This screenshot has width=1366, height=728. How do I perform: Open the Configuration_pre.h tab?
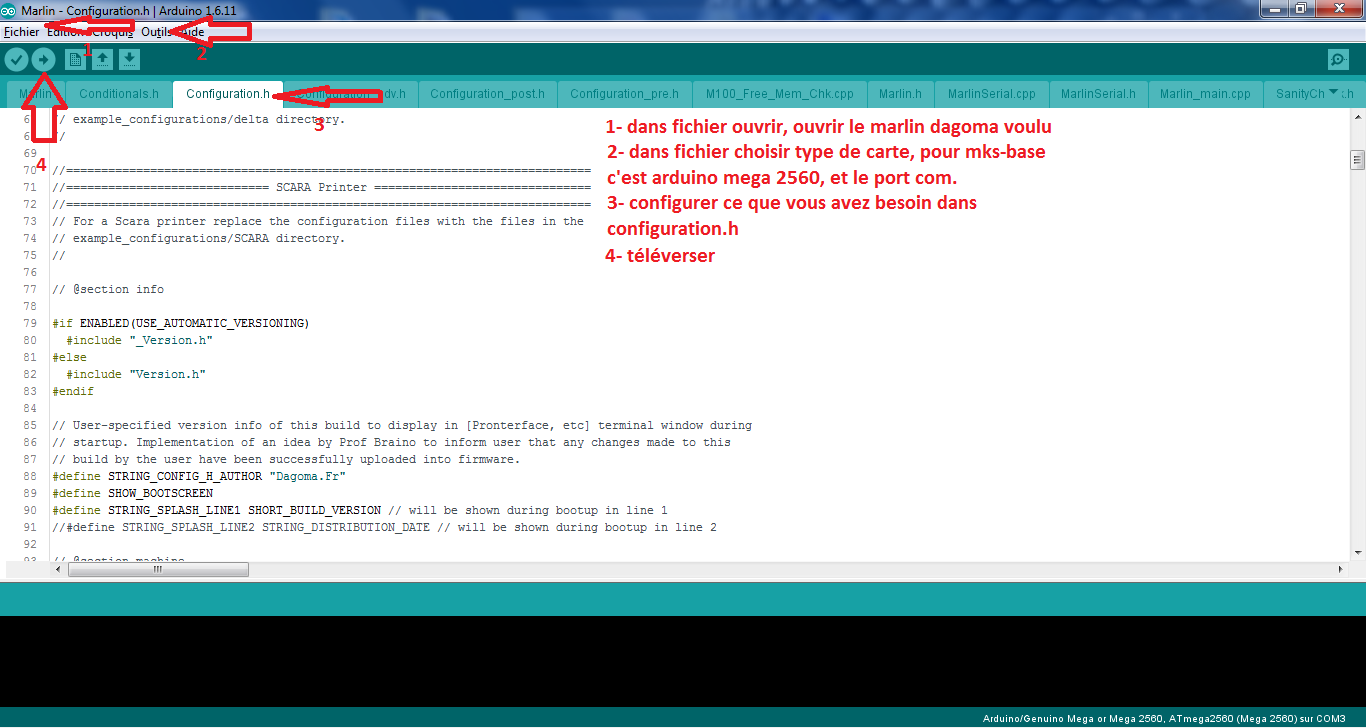[624, 94]
